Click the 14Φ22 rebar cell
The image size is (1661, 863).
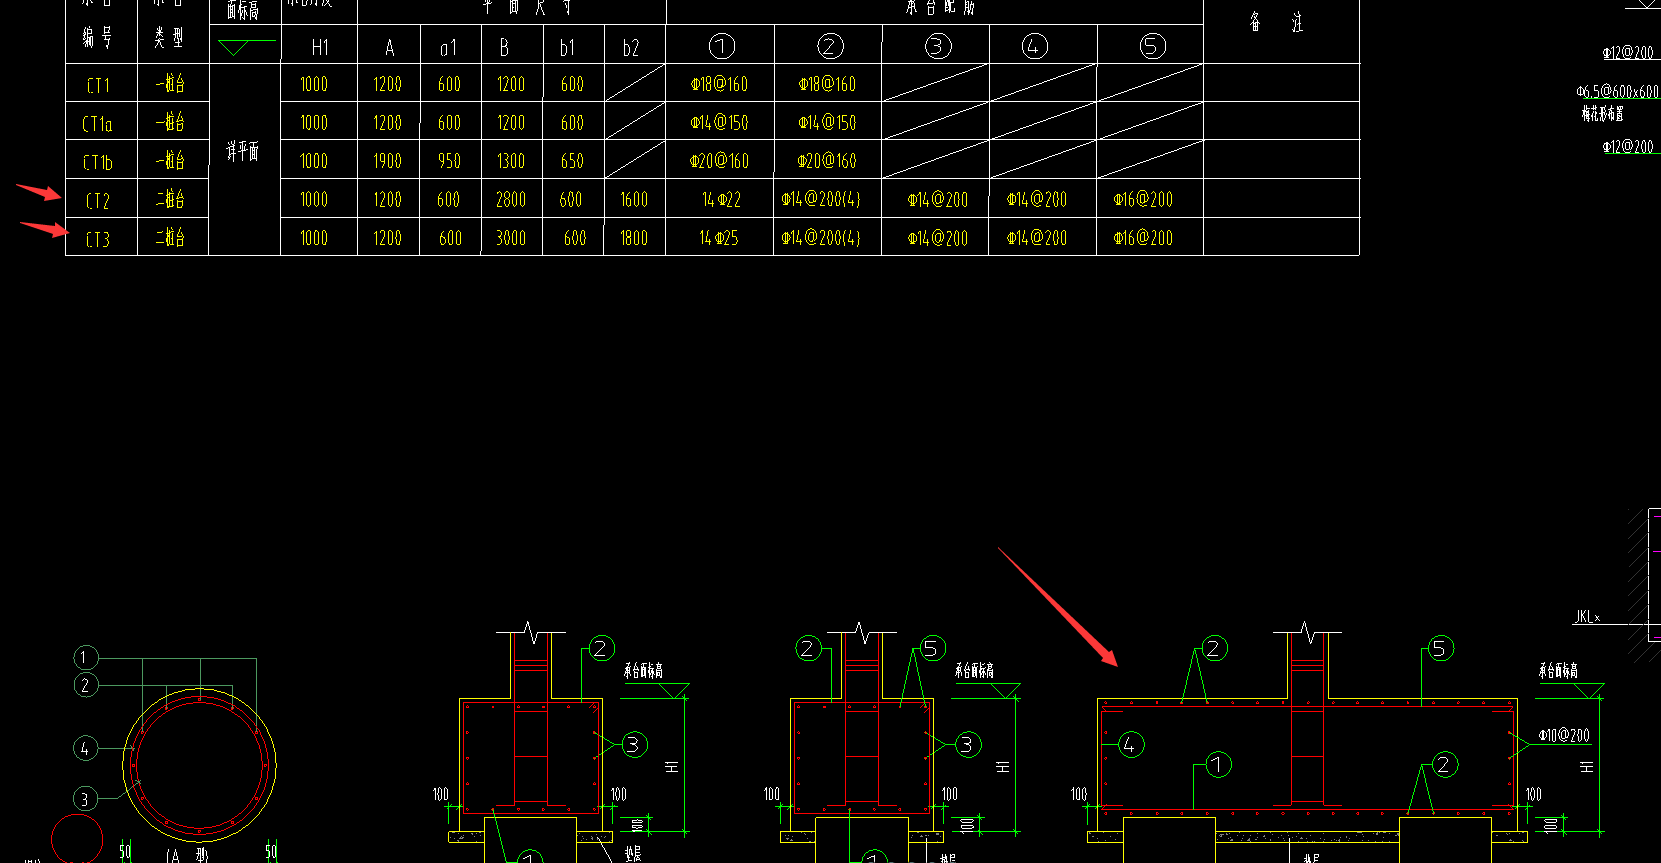(x=720, y=200)
